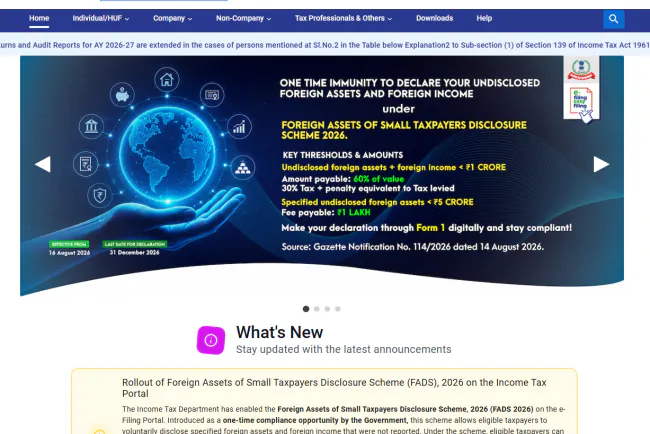Select the first carousel dot indicator
650x434 pixels.
coord(306,309)
